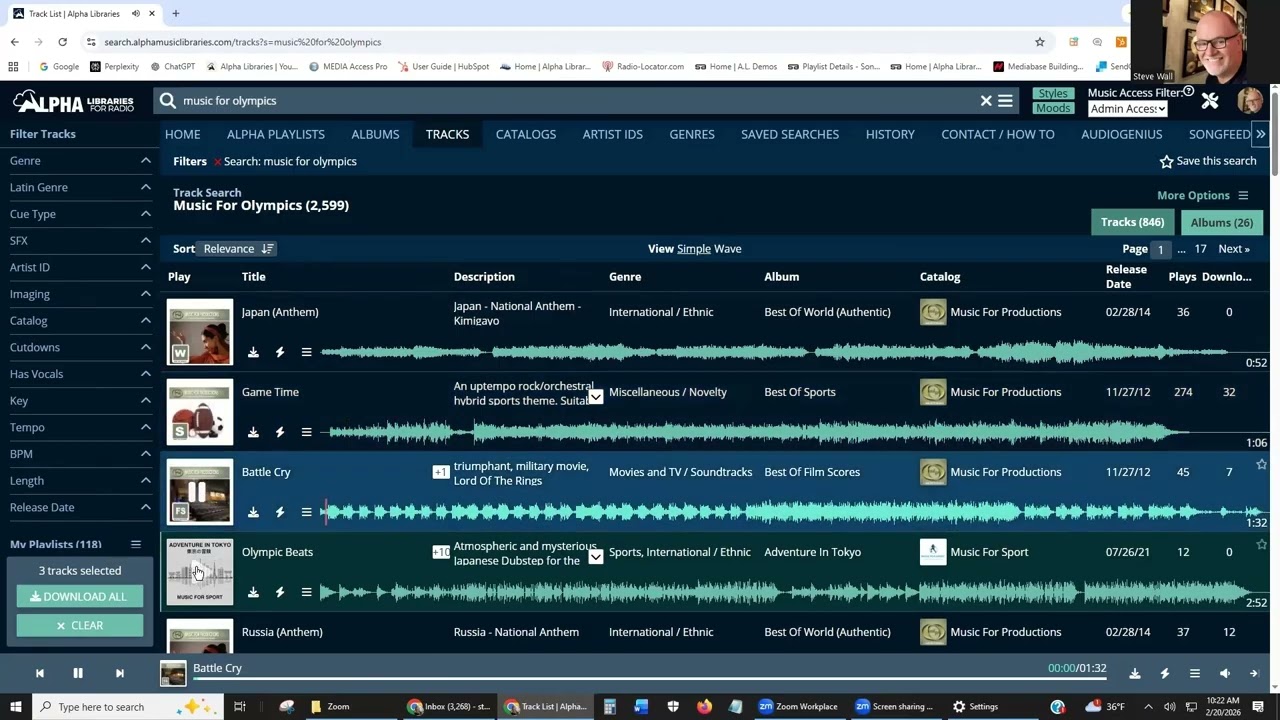Toggle the Styles filter button
The width and height of the screenshot is (1280, 720).
(x=1053, y=94)
